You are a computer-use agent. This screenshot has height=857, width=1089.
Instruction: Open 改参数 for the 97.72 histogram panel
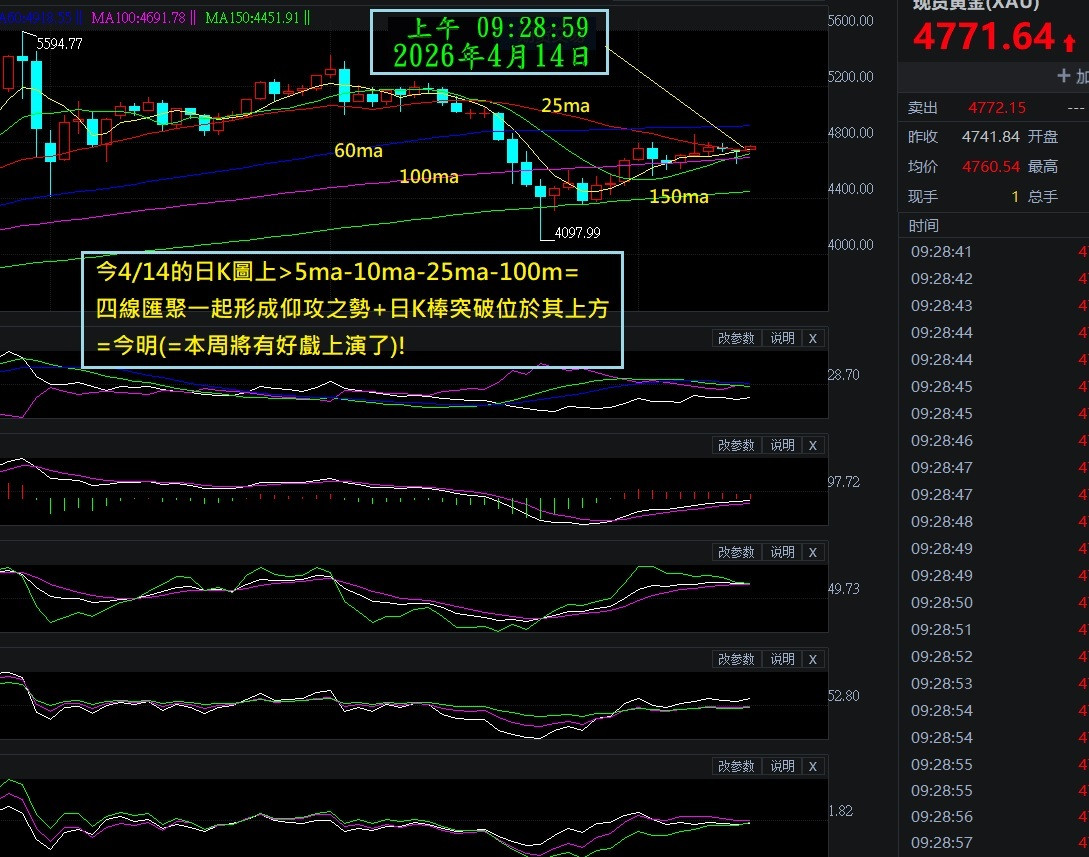pyautogui.click(x=736, y=446)
